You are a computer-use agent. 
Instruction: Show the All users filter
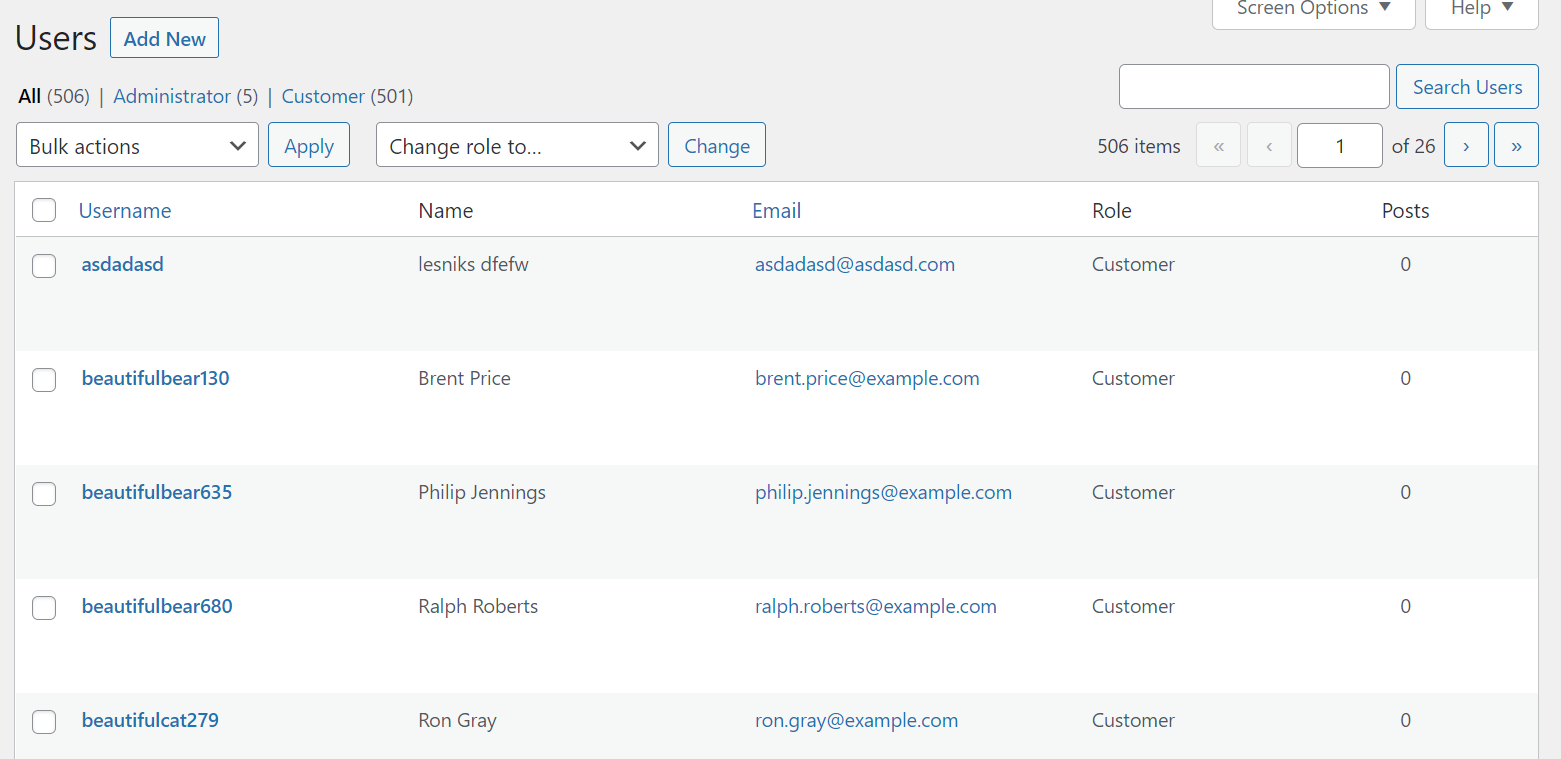coord(30,96)
